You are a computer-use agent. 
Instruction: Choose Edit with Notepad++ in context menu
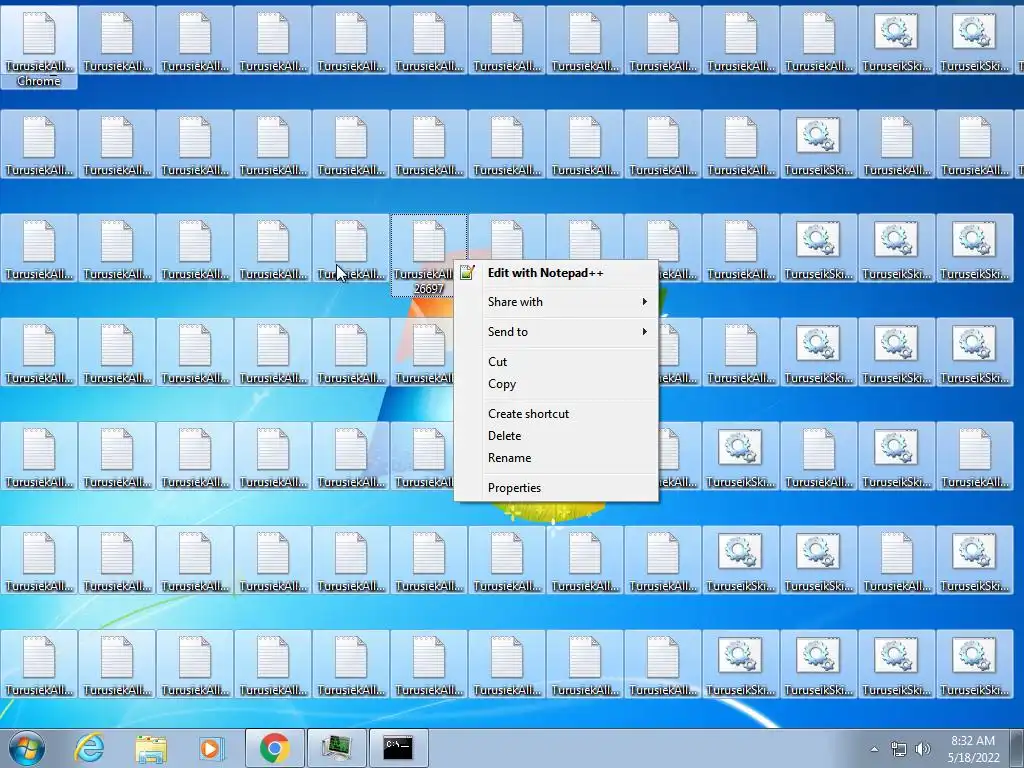(556, 273)
